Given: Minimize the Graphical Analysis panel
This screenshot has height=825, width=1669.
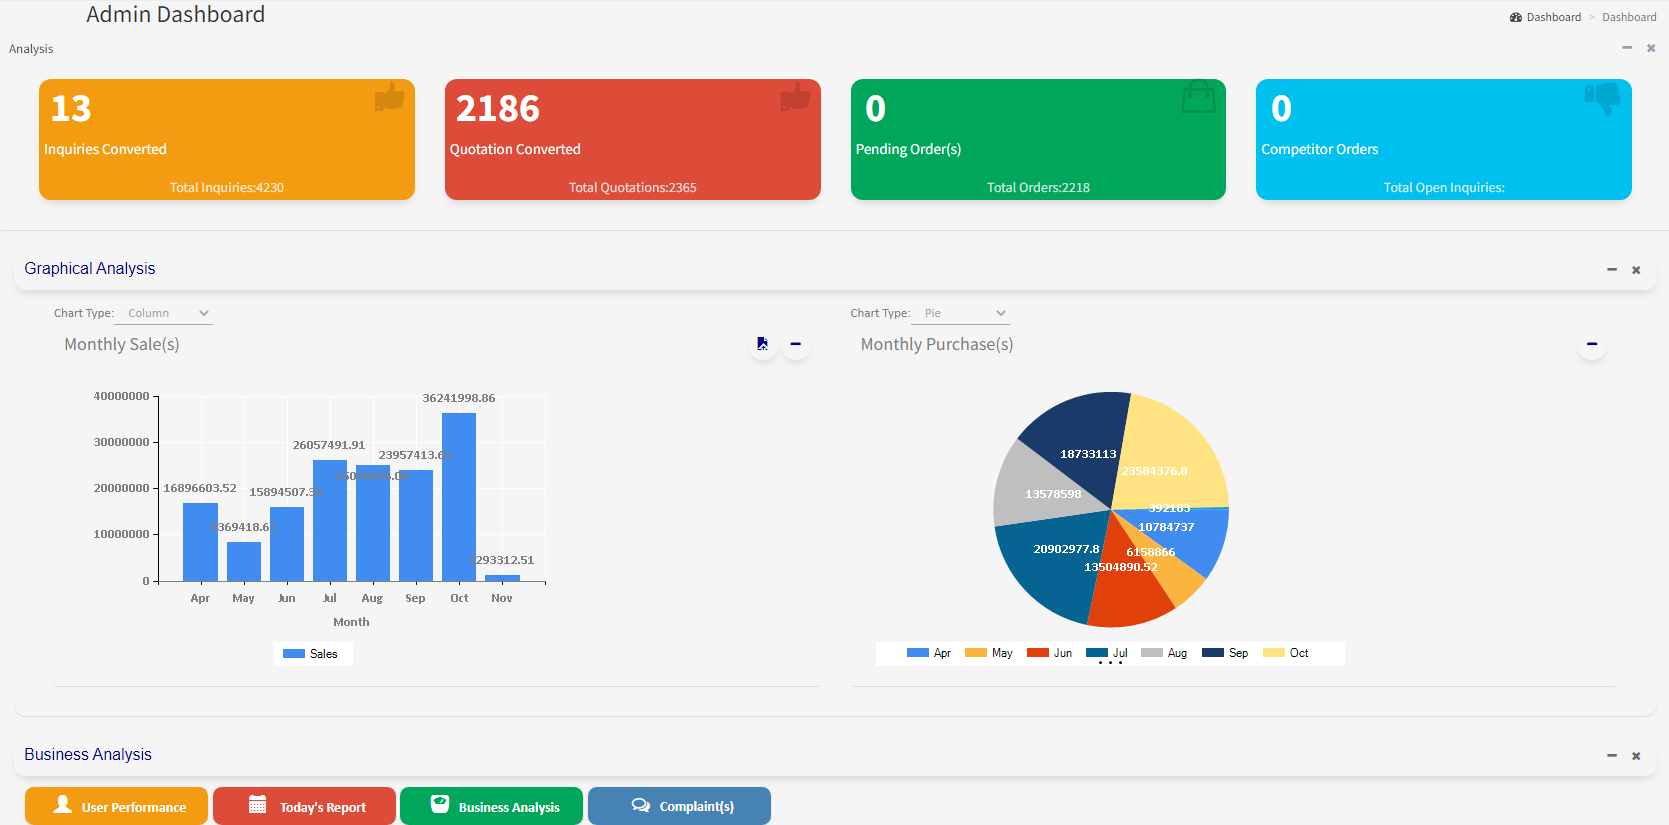Looking at the screenshot, I should (x=1611, y=269).
